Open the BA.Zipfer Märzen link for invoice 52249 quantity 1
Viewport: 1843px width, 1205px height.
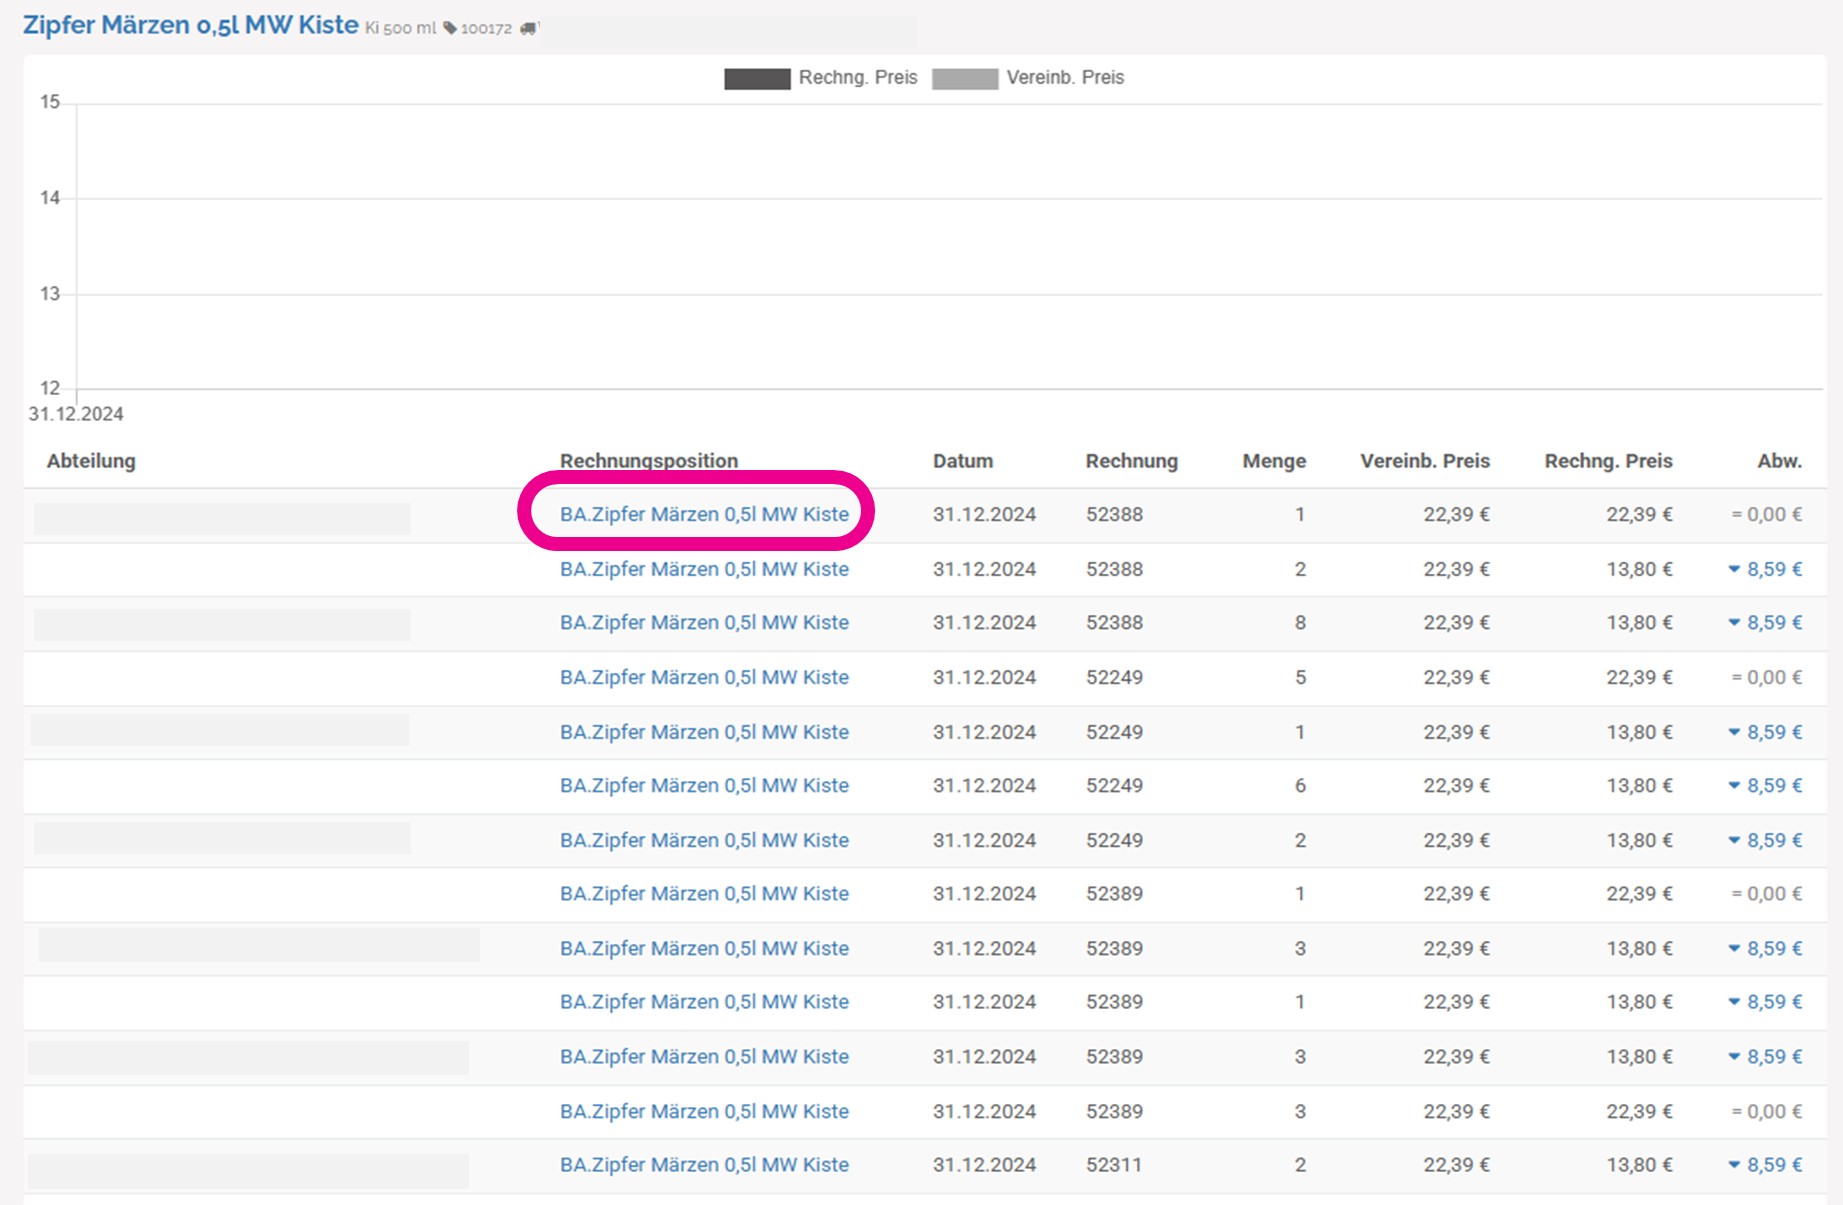pyautogui.click(x=704, y=732)
